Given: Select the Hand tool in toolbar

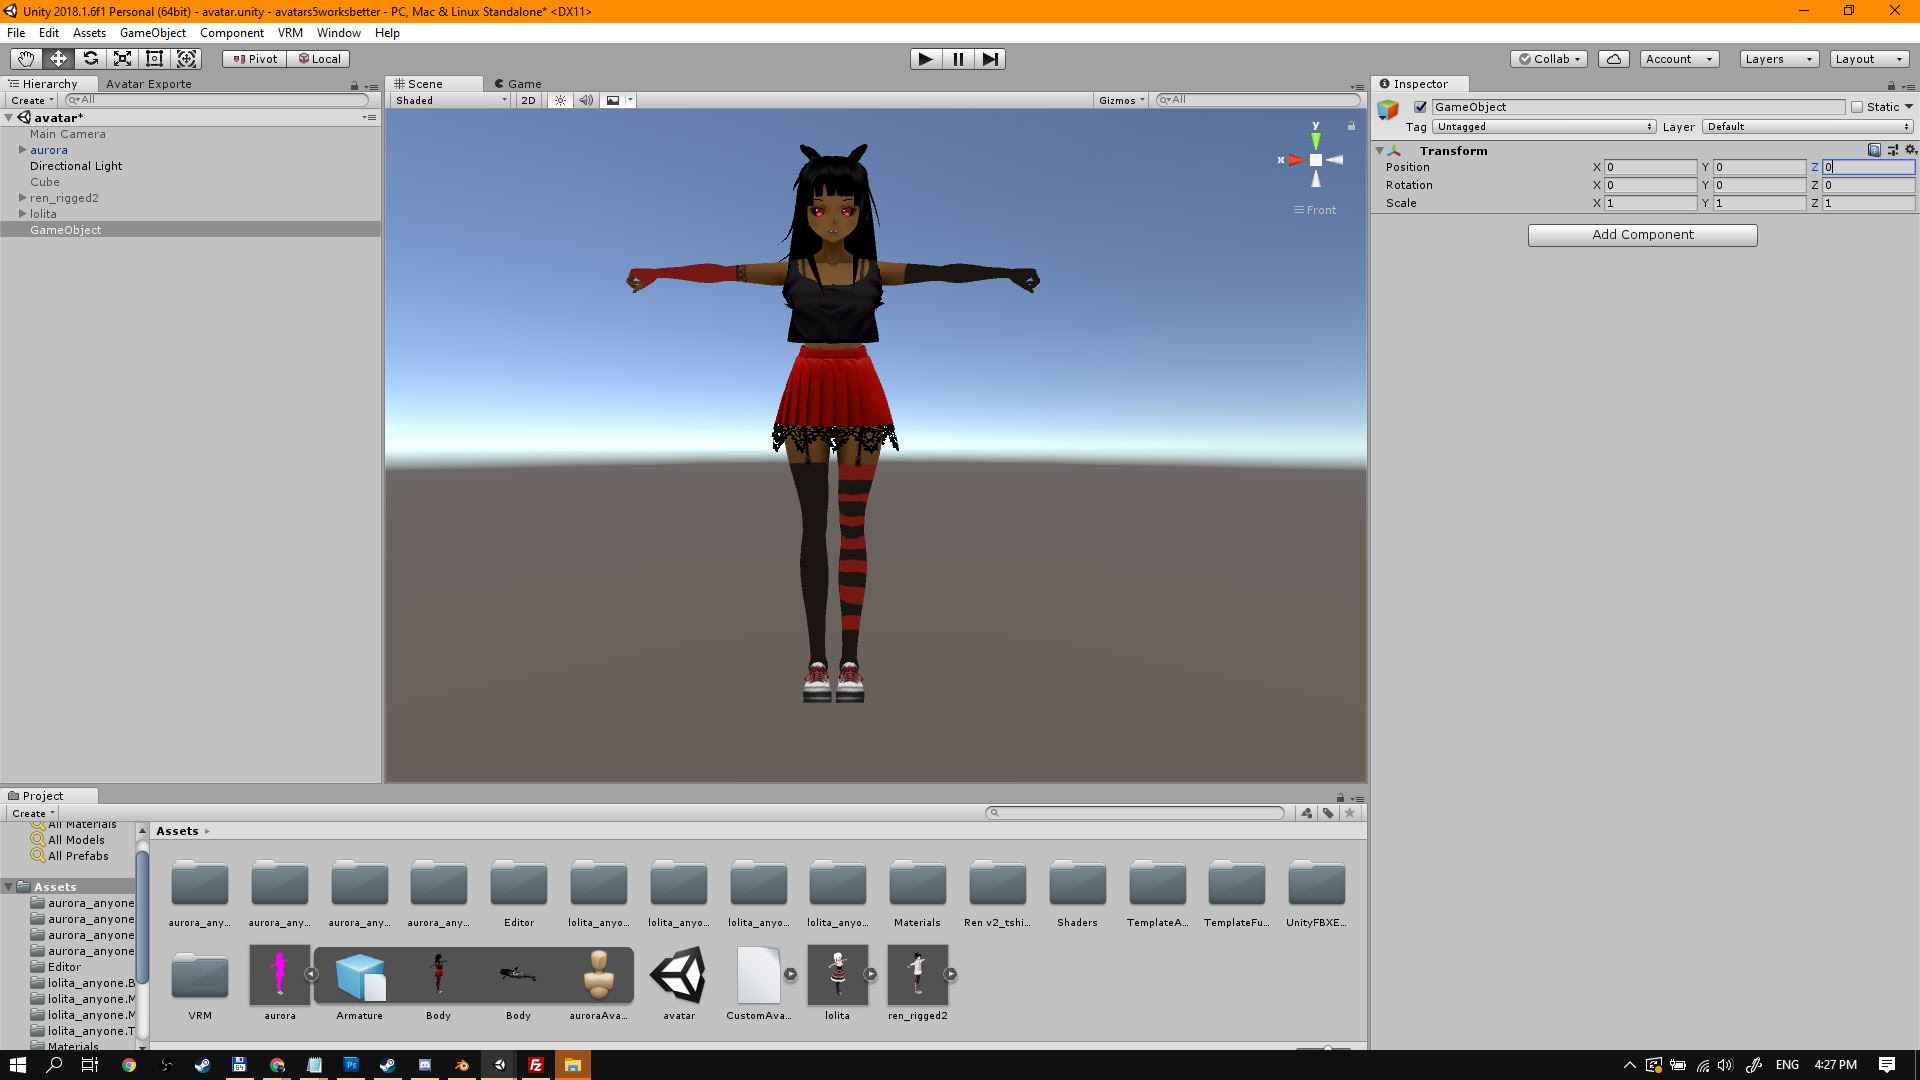Looking at the screenshot, I should point(26,59).
